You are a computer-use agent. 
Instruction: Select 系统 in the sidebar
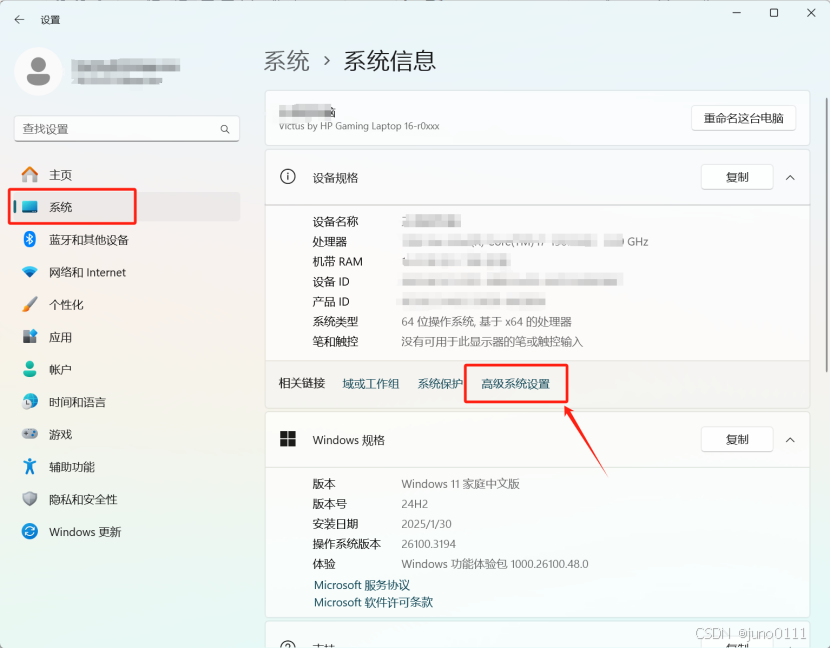125,207
